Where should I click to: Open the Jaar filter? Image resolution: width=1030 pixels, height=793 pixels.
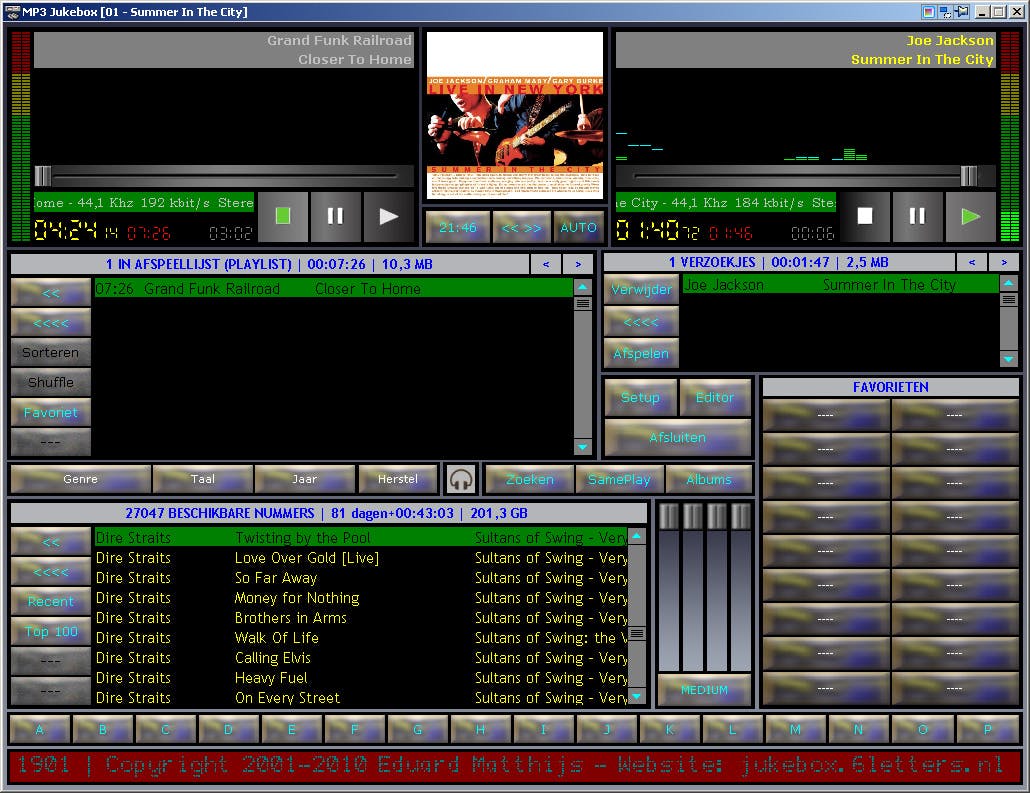pyautogui.click(x=305, y=479)
